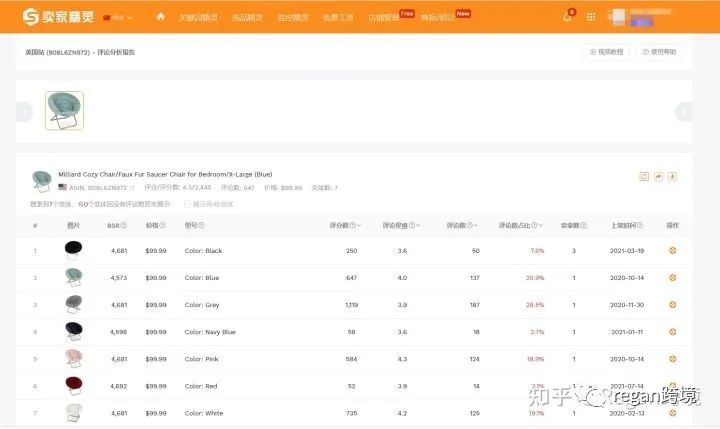Click the carousel right arrow
This screenshot has width=720, height=429.
pos(684,112)
